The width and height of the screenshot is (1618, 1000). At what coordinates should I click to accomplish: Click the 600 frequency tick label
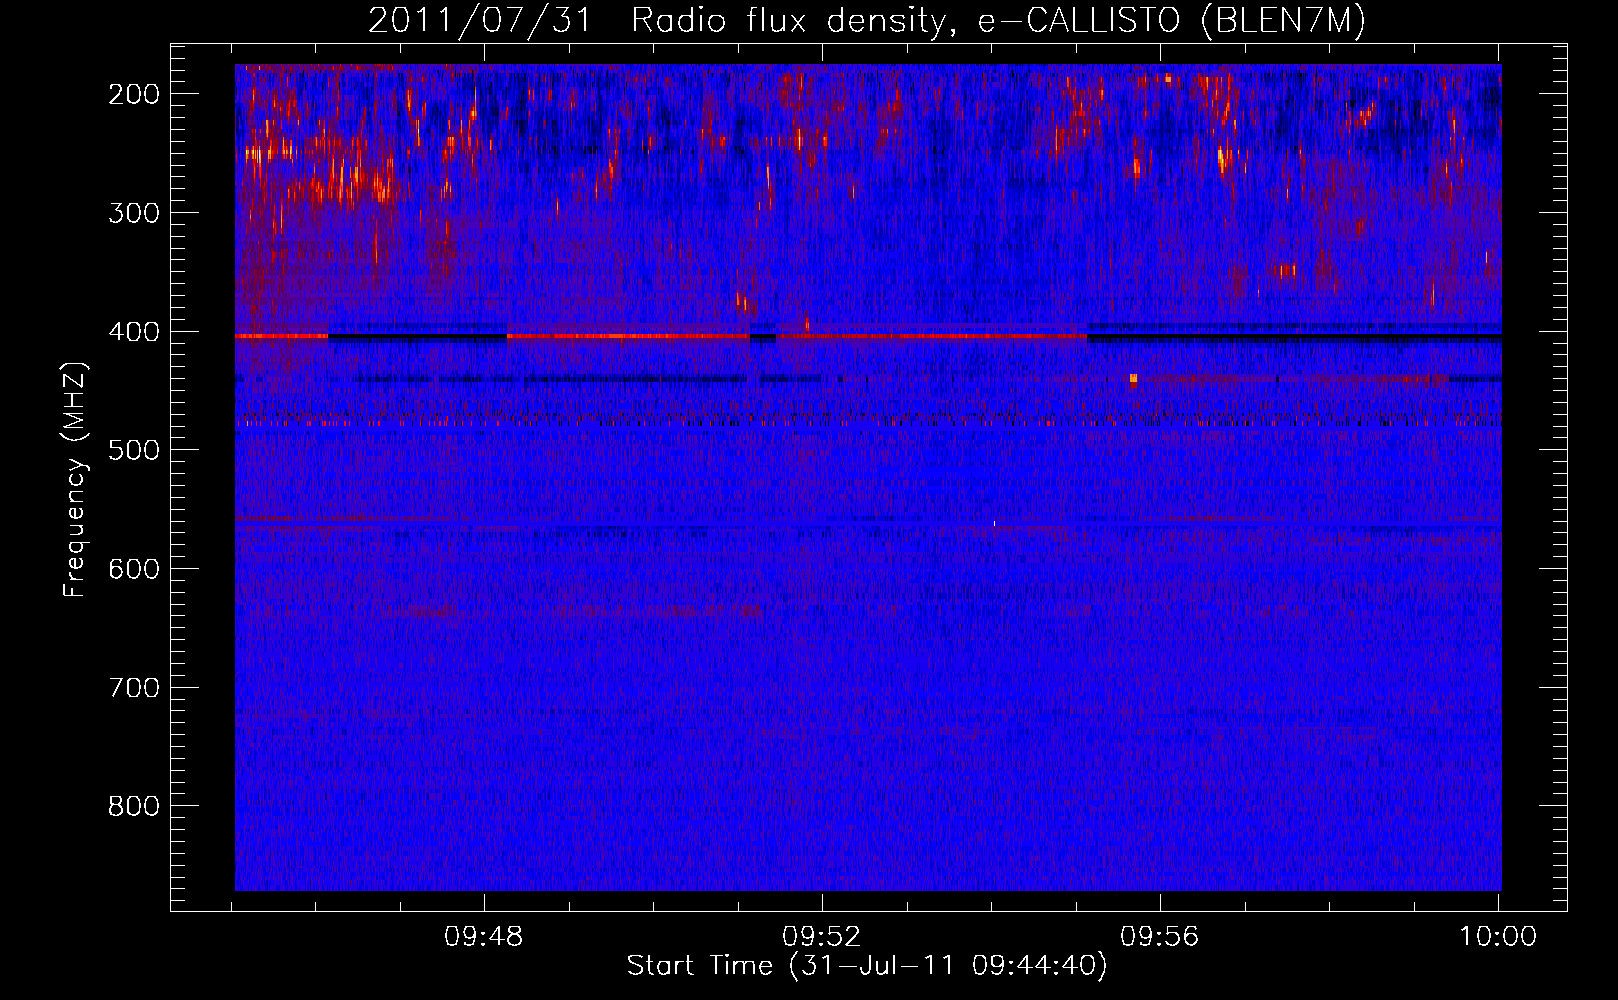pyautogui.click(x=133, y=569)
